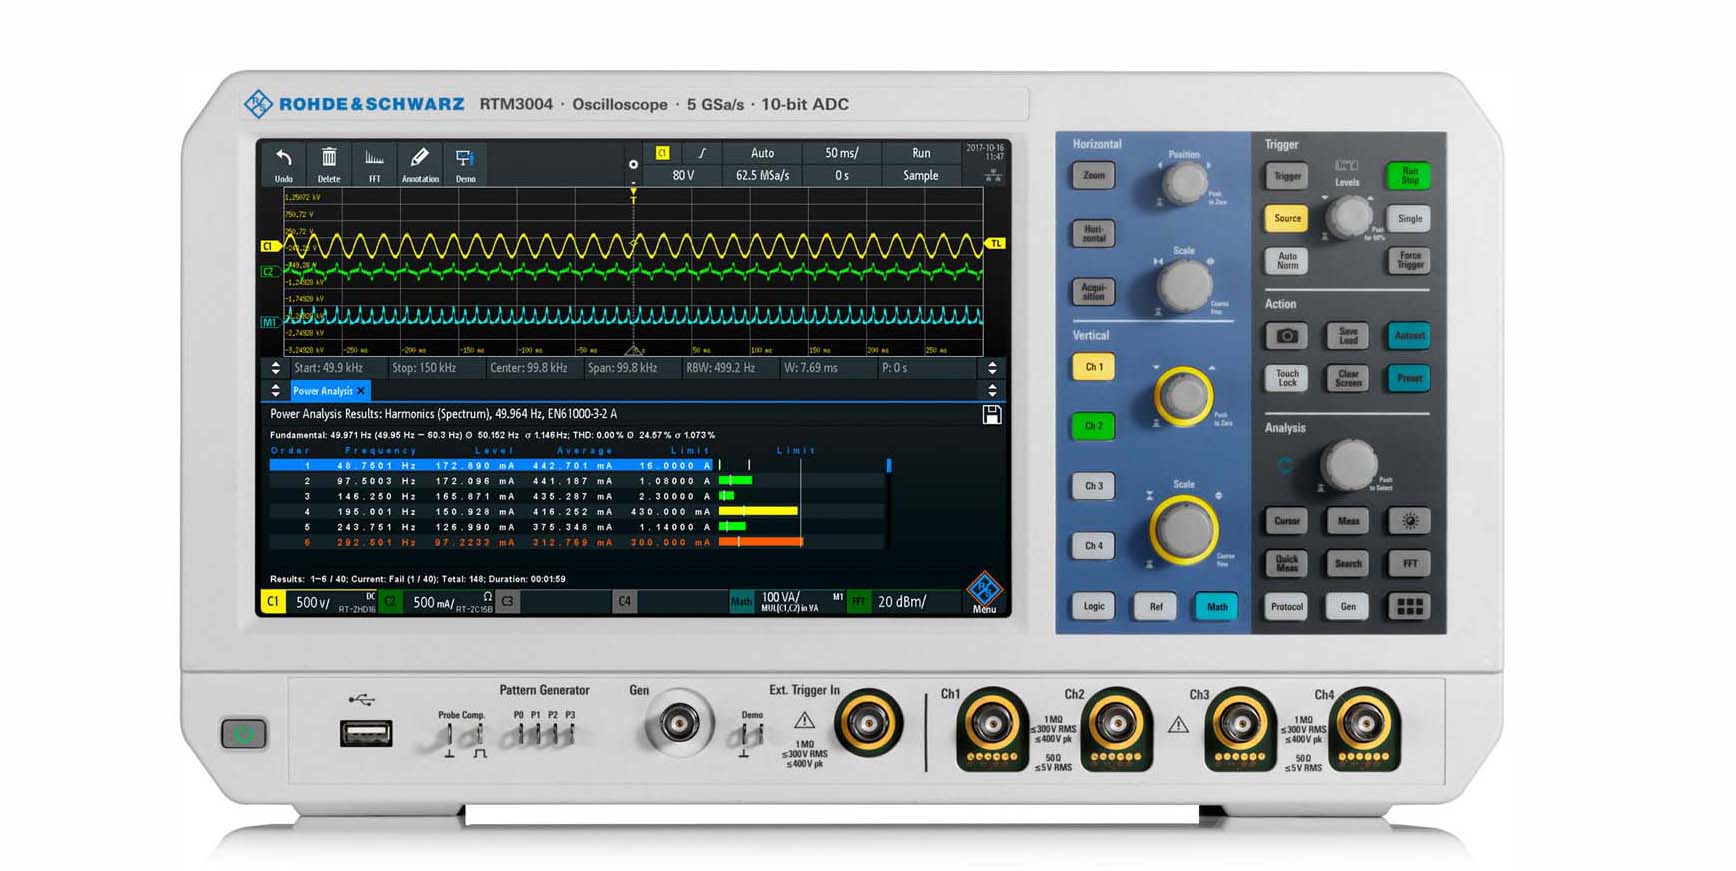Viewport: 1736px width, 871px height.
Task: Open the Auto trigger mode field
Action: 762,153
